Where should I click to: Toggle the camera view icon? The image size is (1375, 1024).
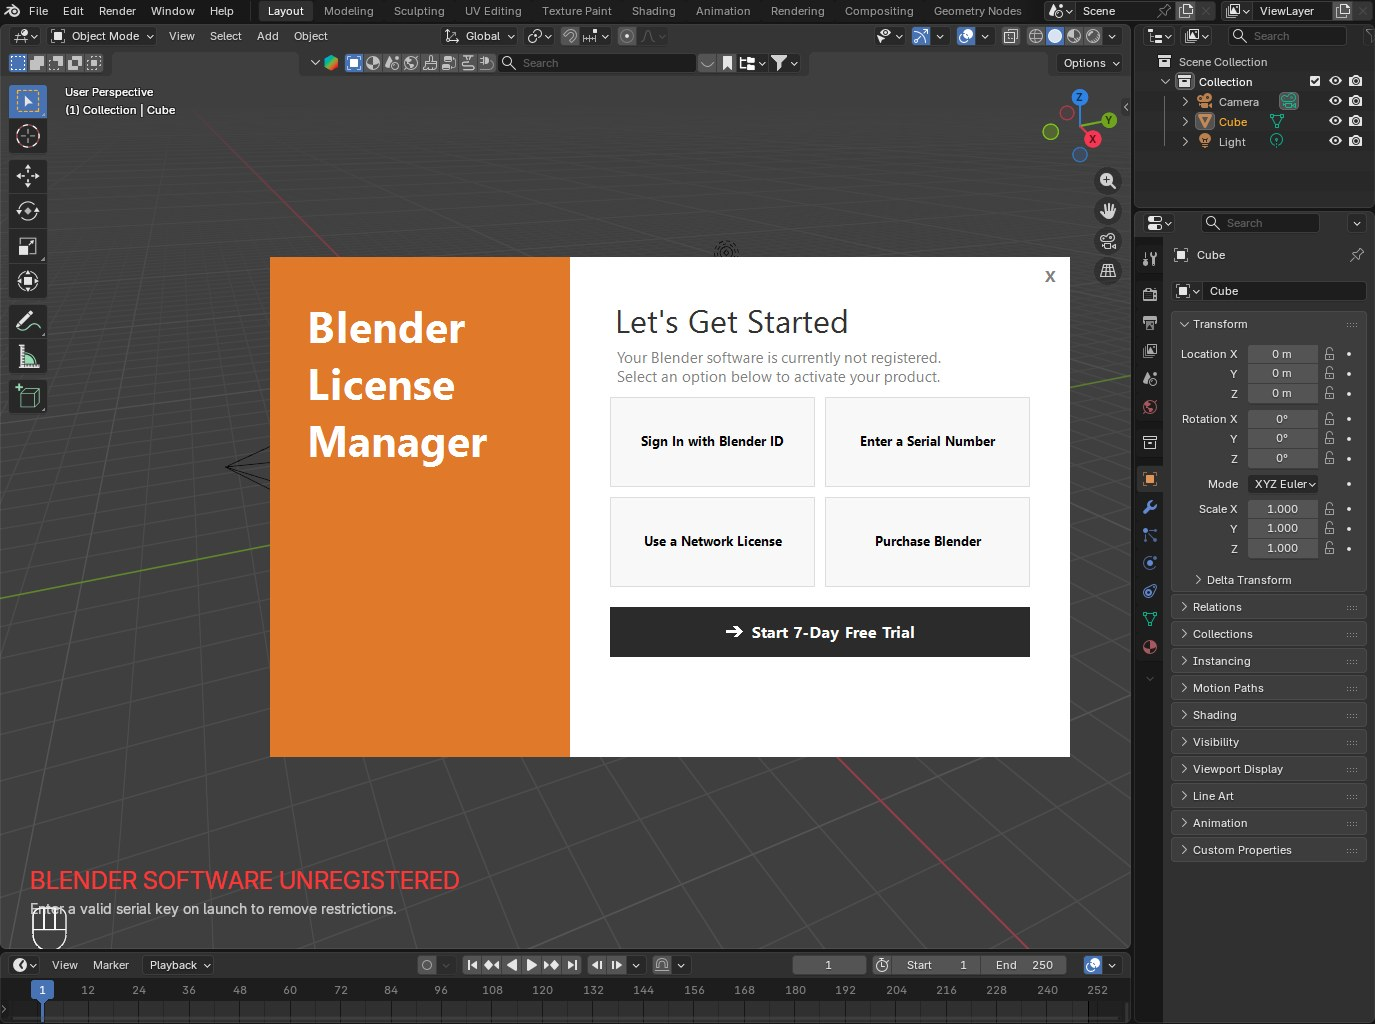1108,241
